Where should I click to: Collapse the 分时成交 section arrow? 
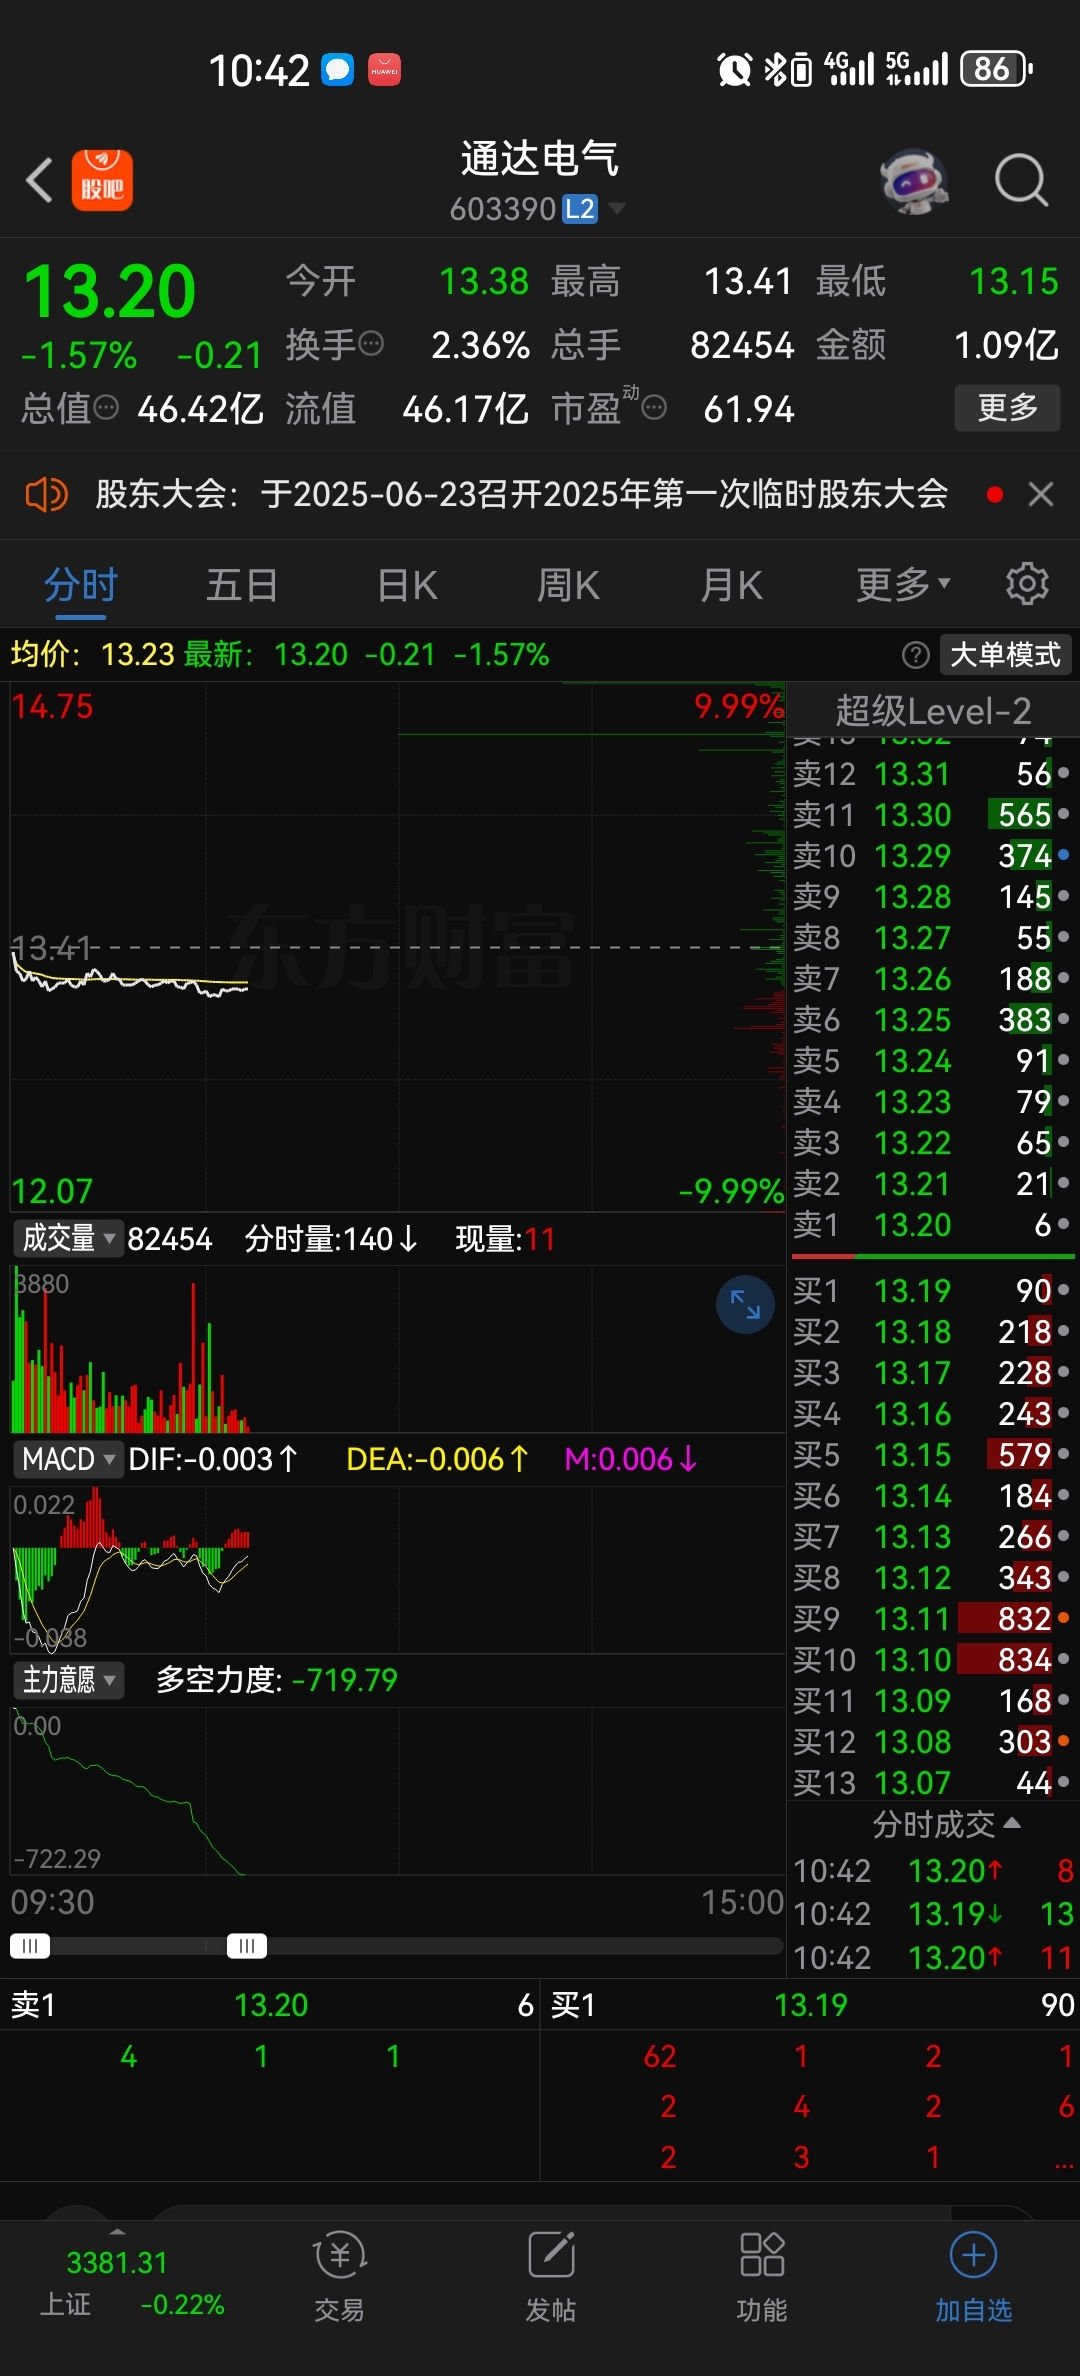click(1012, 1823)
